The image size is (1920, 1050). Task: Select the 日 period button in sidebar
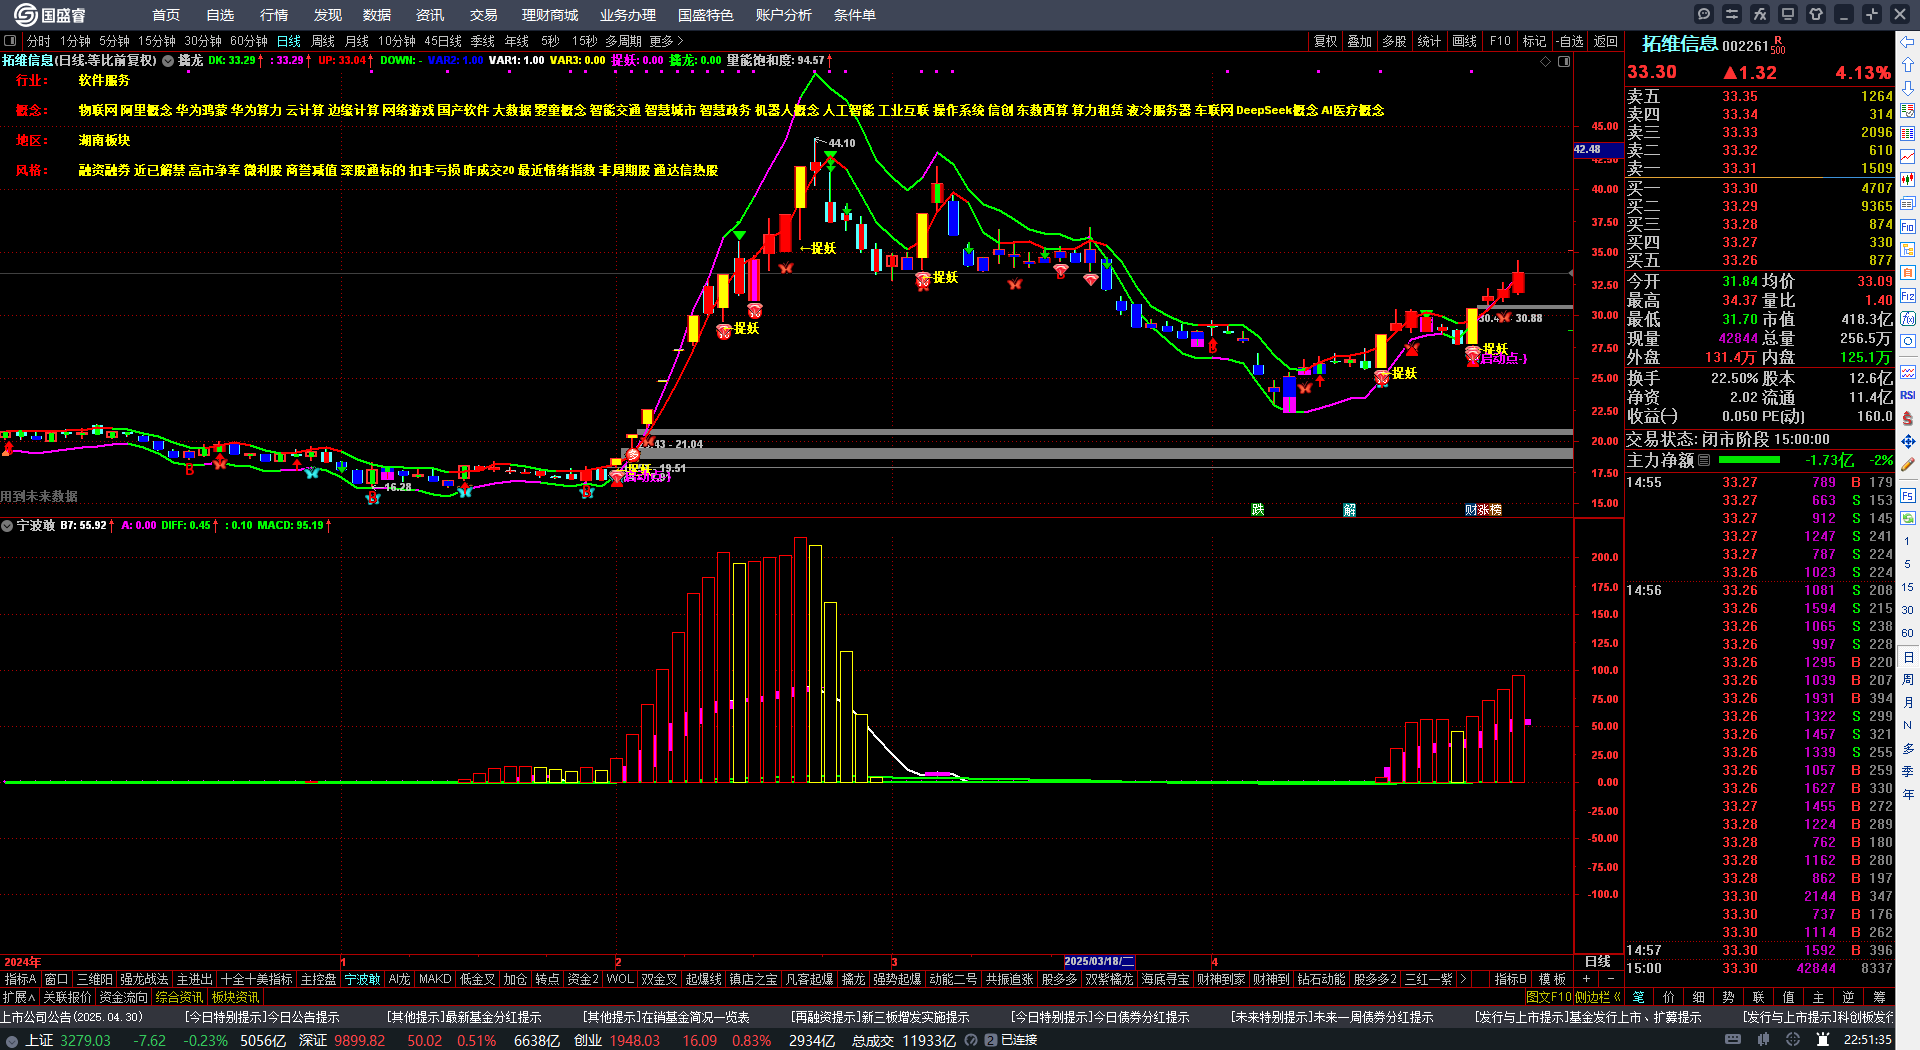[x=1908, y=657]
